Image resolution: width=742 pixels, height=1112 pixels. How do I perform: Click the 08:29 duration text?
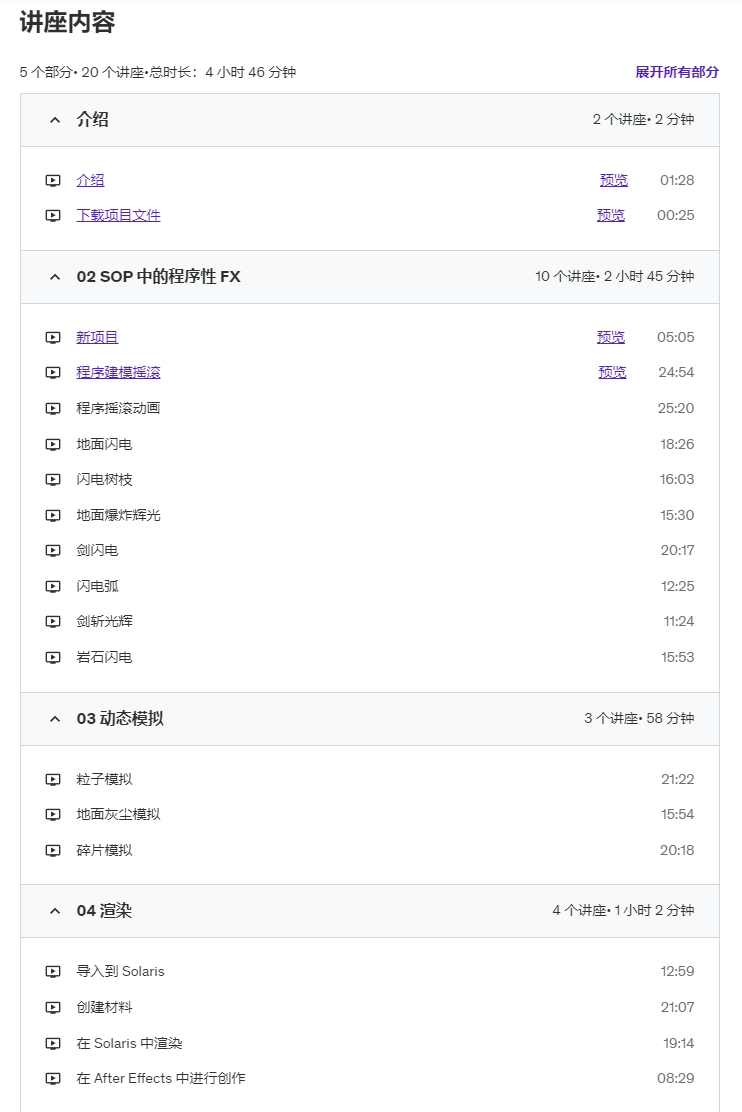point(675,1079)
